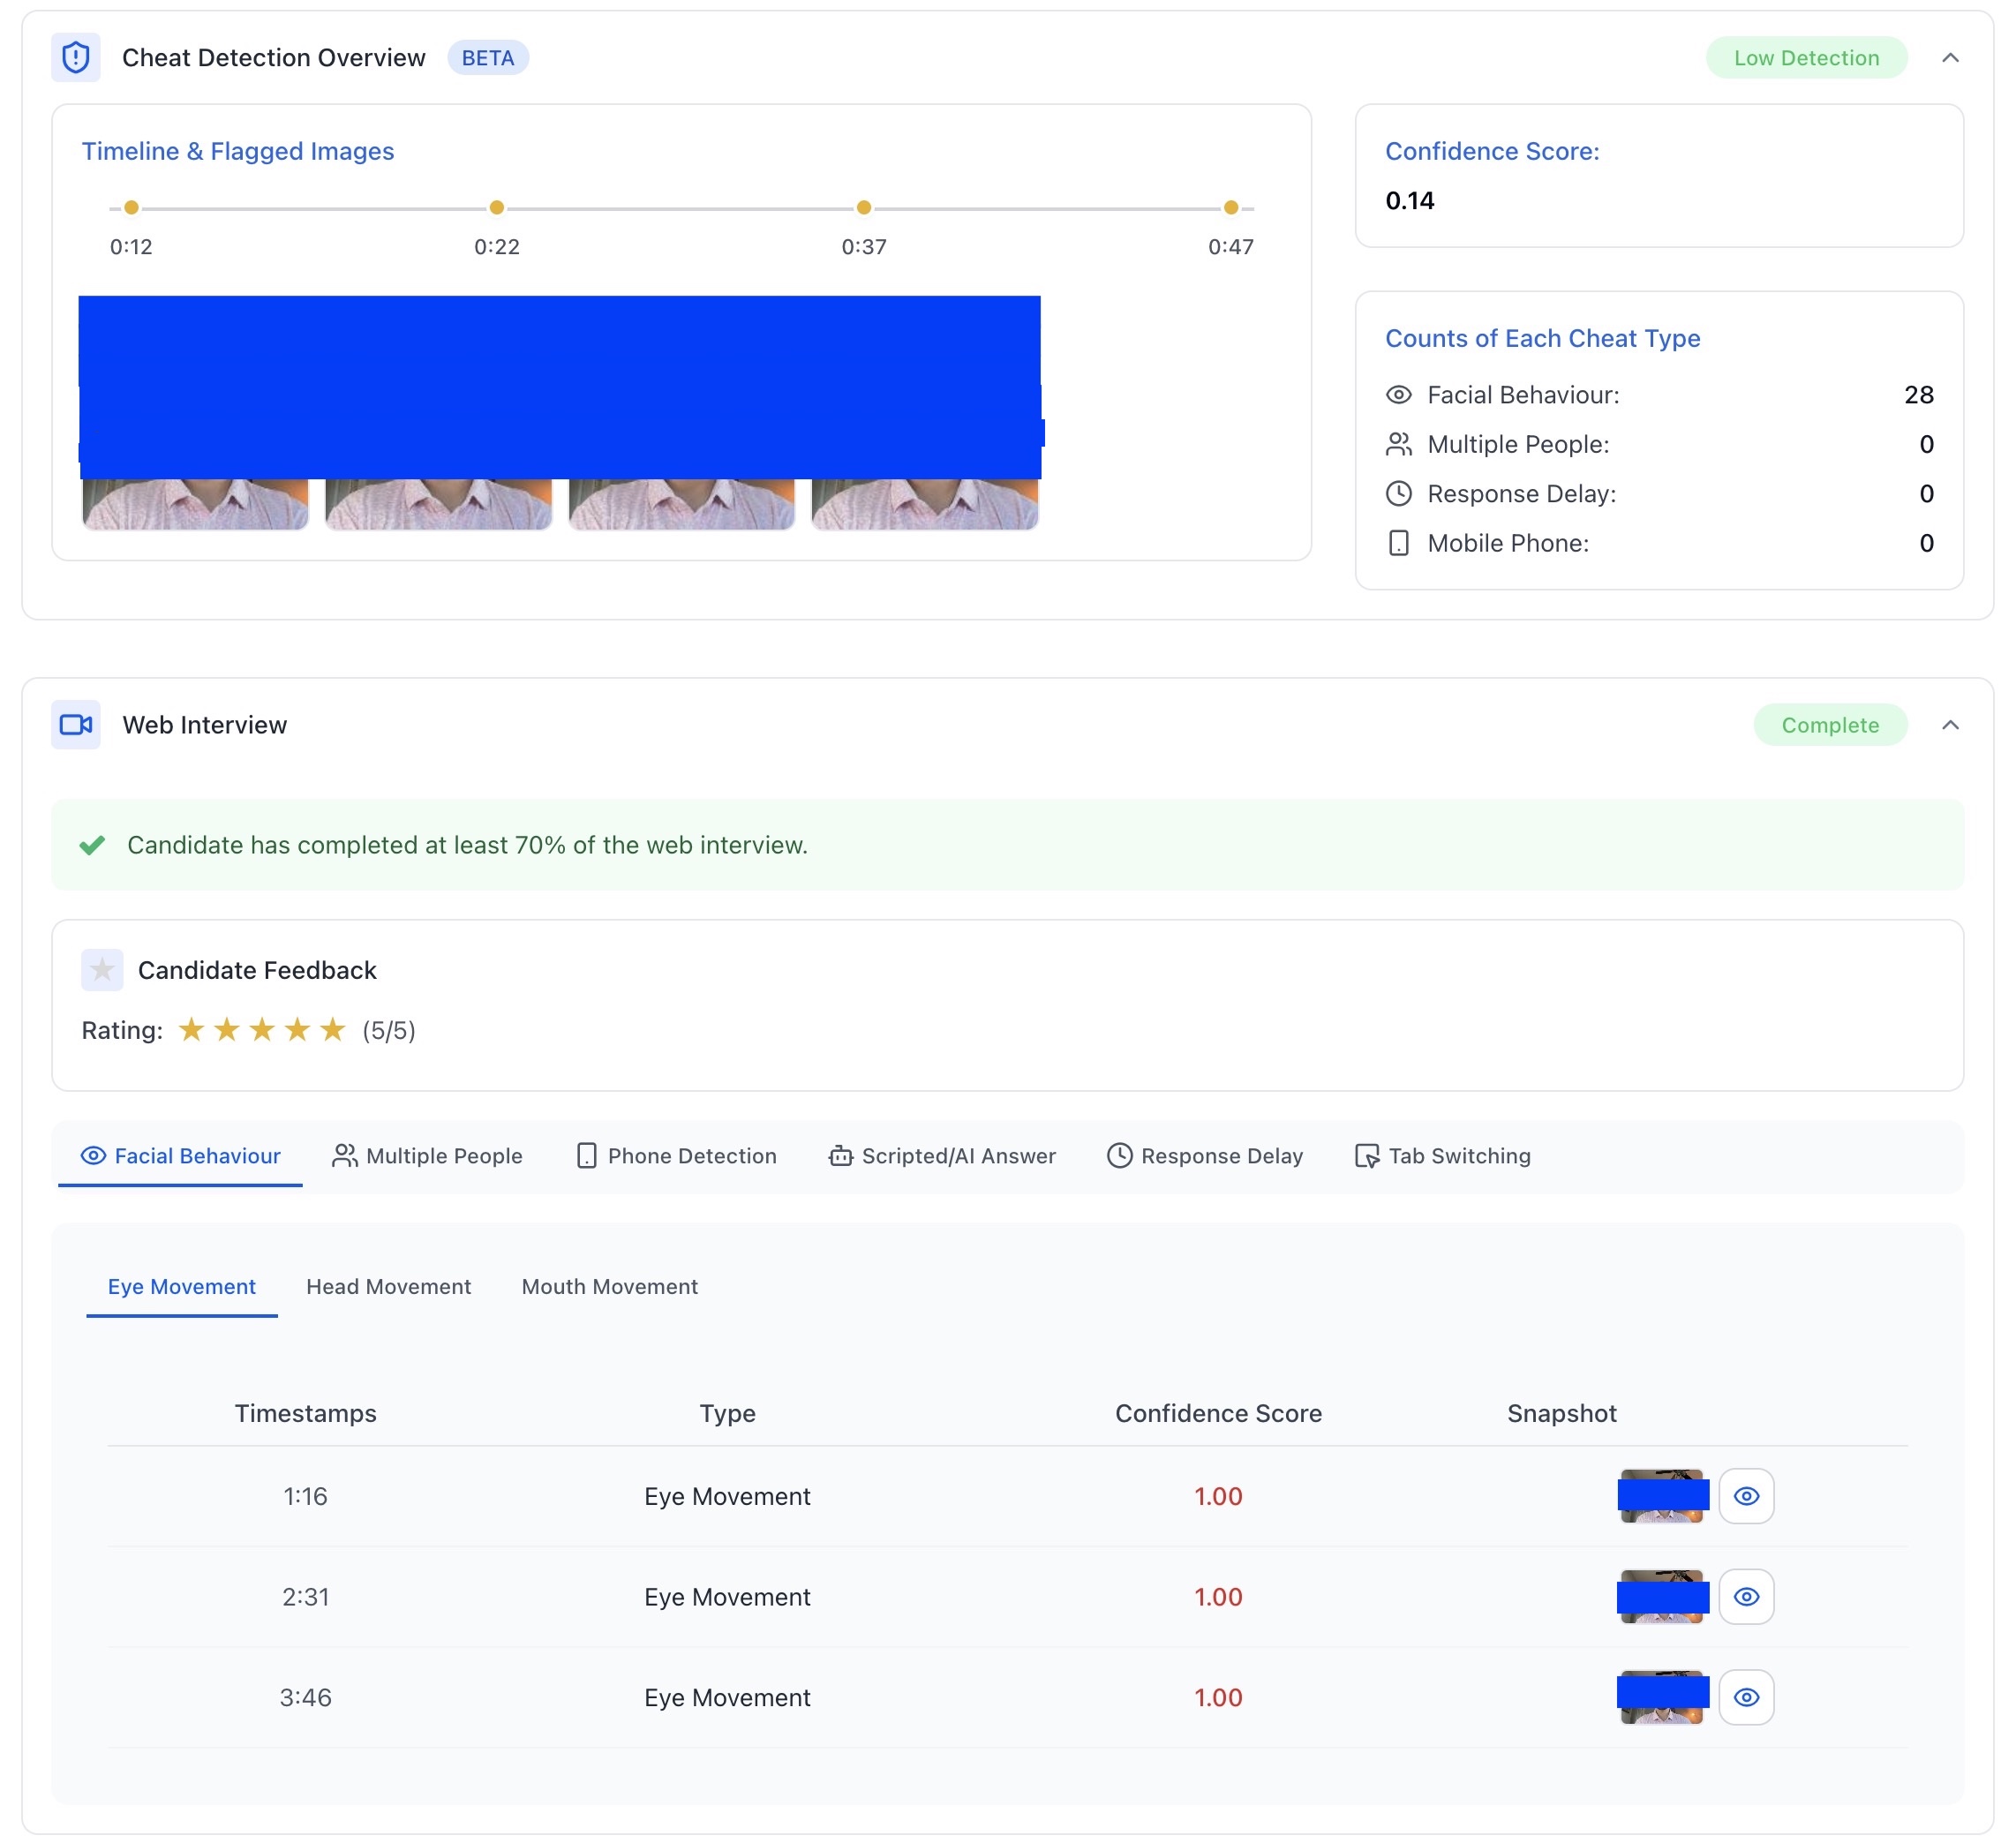Click the video camera Web Interview icon

pos(76,725)
